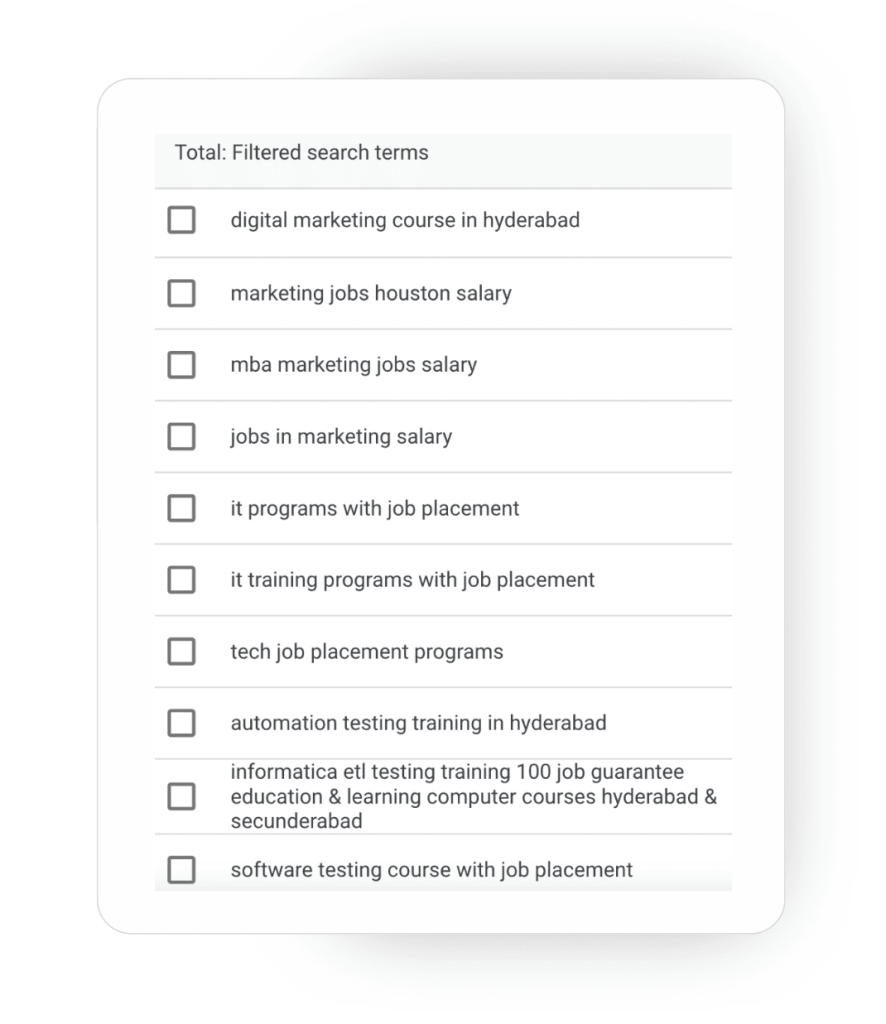Viewport: 886px width, 1024px height.
Task: Click 'digital marketing course in hyderabad' text
Action: click(405, 220)
